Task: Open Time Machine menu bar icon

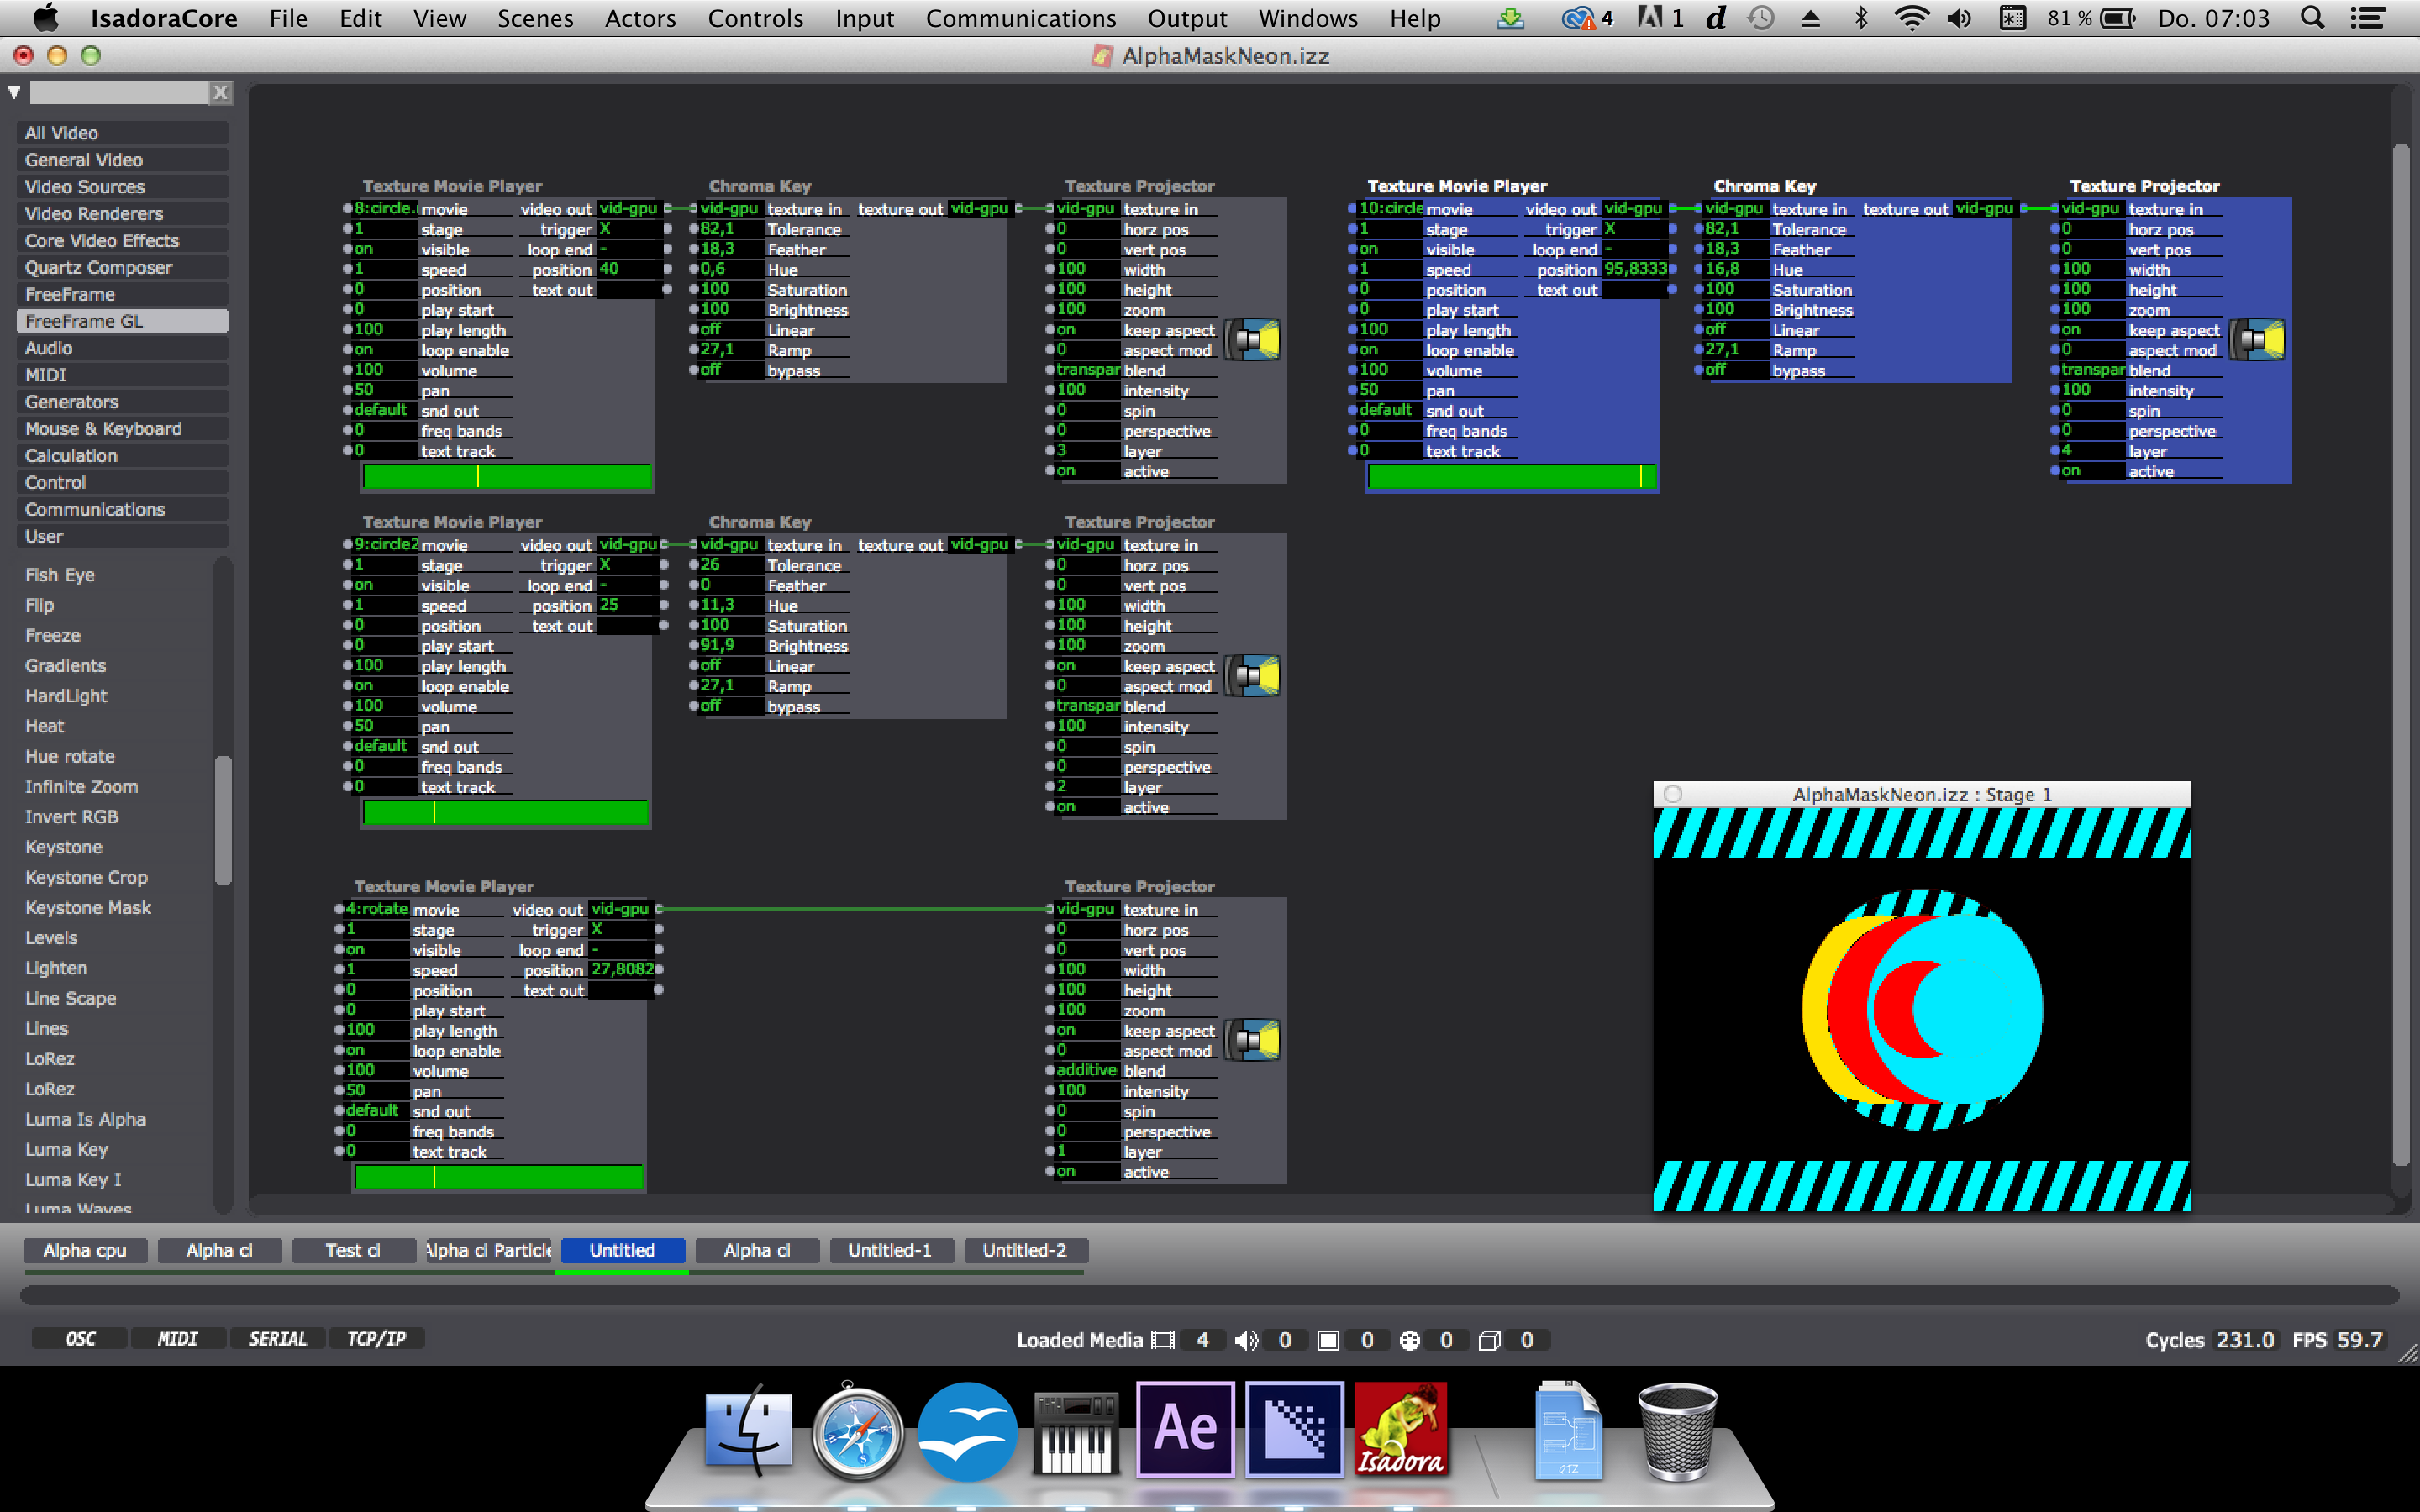Action: 1761,18
